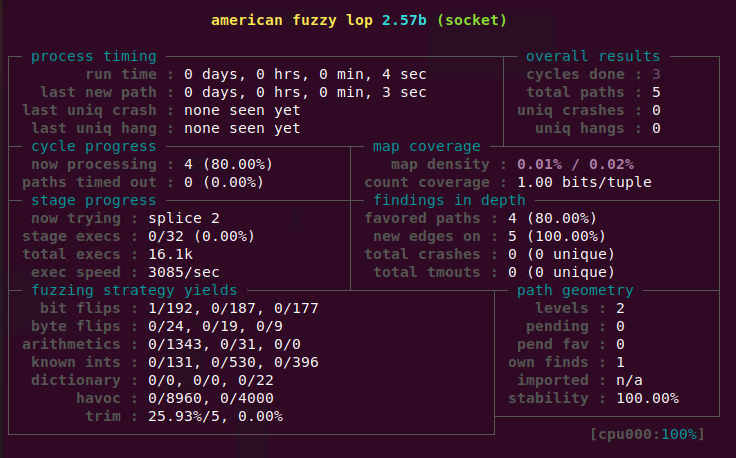736x458 pixels.
Task: Select the 'path geometry' heading
Action: (x=575, y=290)
